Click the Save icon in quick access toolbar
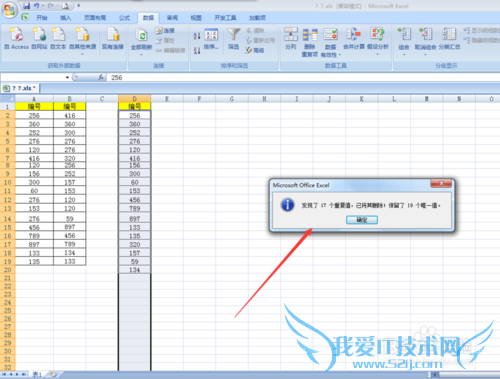Screen dimensions: 500x379 pos(27,6)
